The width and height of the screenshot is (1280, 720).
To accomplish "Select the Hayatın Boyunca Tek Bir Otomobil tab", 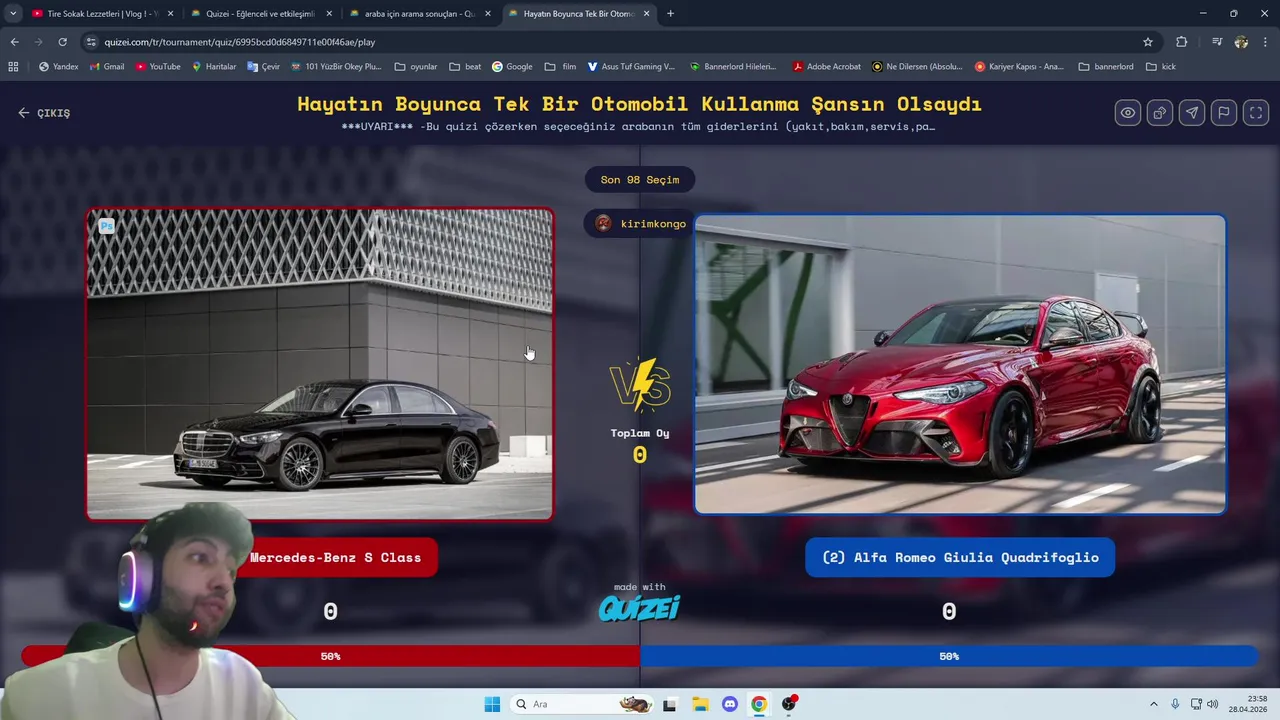I will [x=579, y=14].
